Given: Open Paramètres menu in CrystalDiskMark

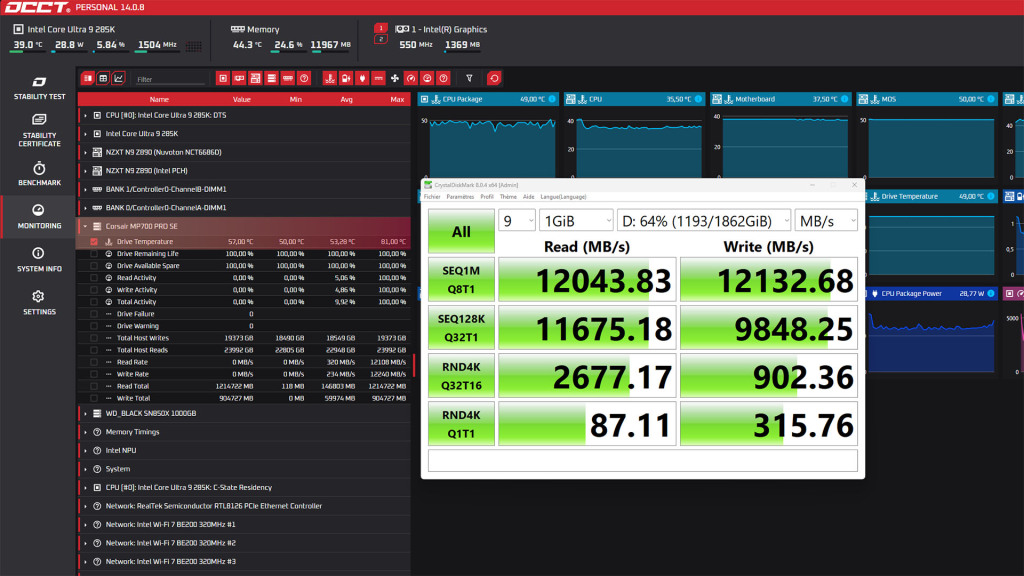Looking at the screenshot, I should [x=460, y=197].
